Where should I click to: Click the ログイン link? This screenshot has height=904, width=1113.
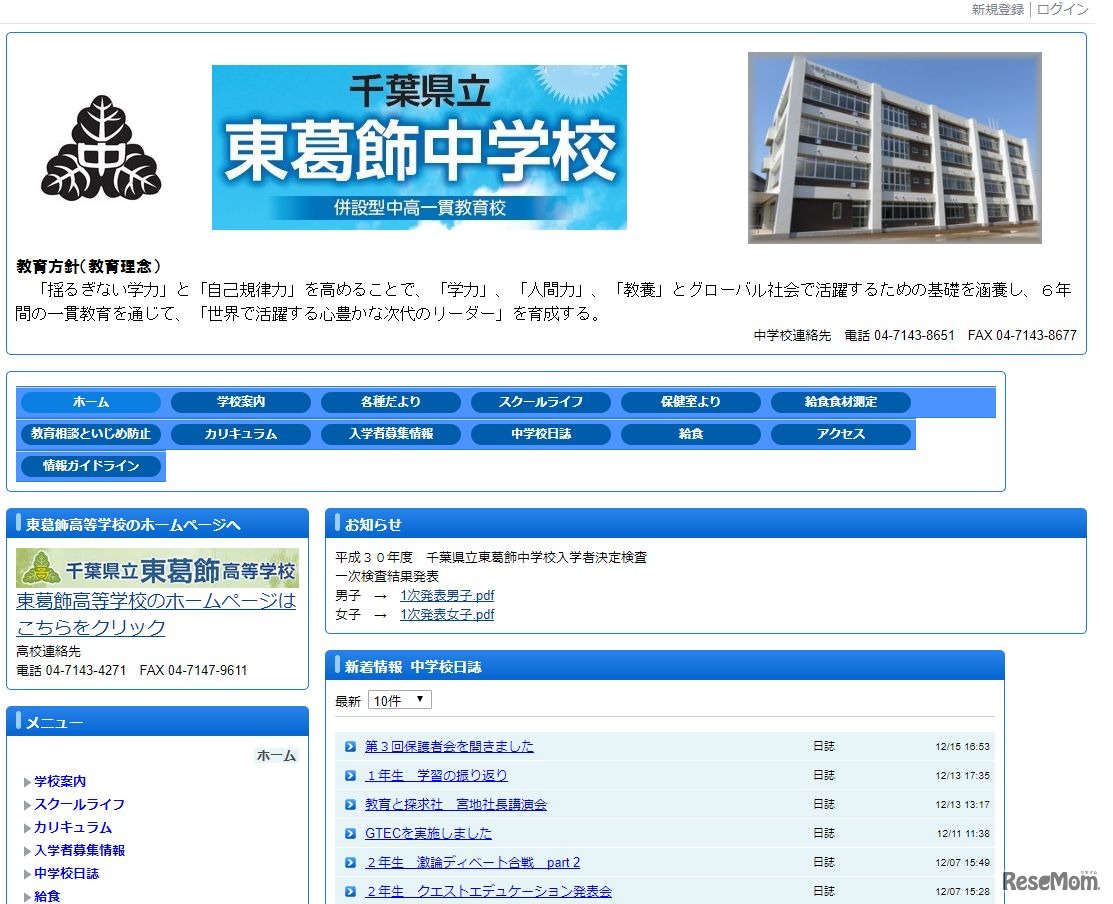[1063, 9]
